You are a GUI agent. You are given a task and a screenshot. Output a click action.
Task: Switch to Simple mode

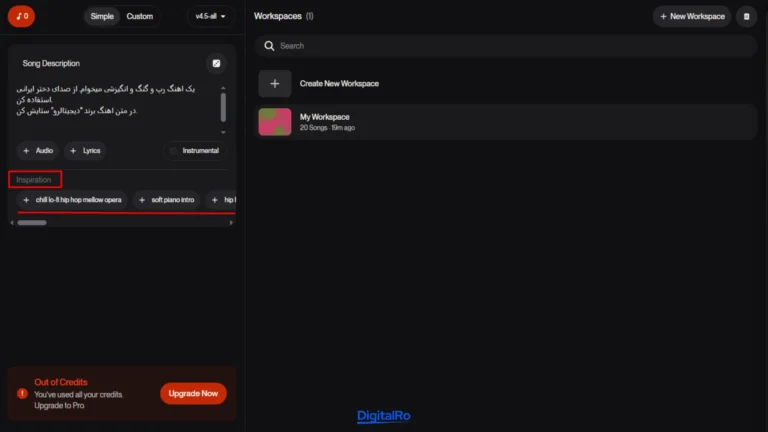tap(102, 16)
